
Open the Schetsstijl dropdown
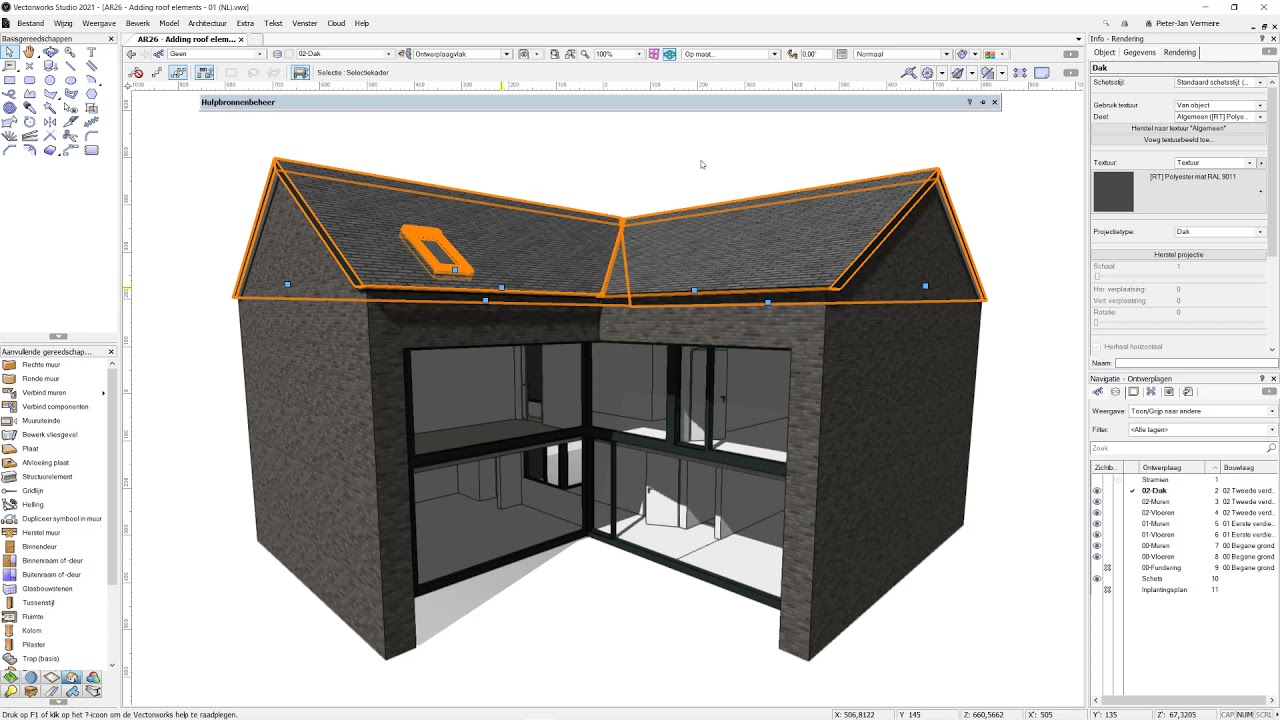click(x=1220, y=82)
